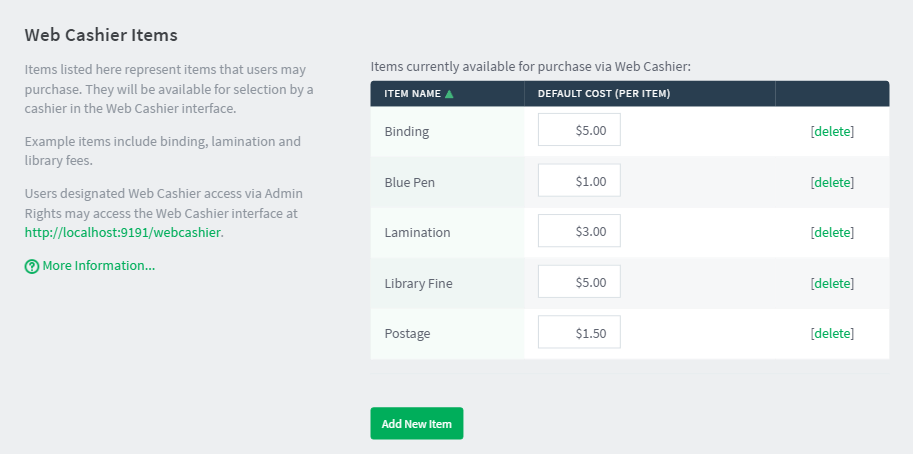
Task: Open the localhost webcashier URL link
Action: pos(122,232)
